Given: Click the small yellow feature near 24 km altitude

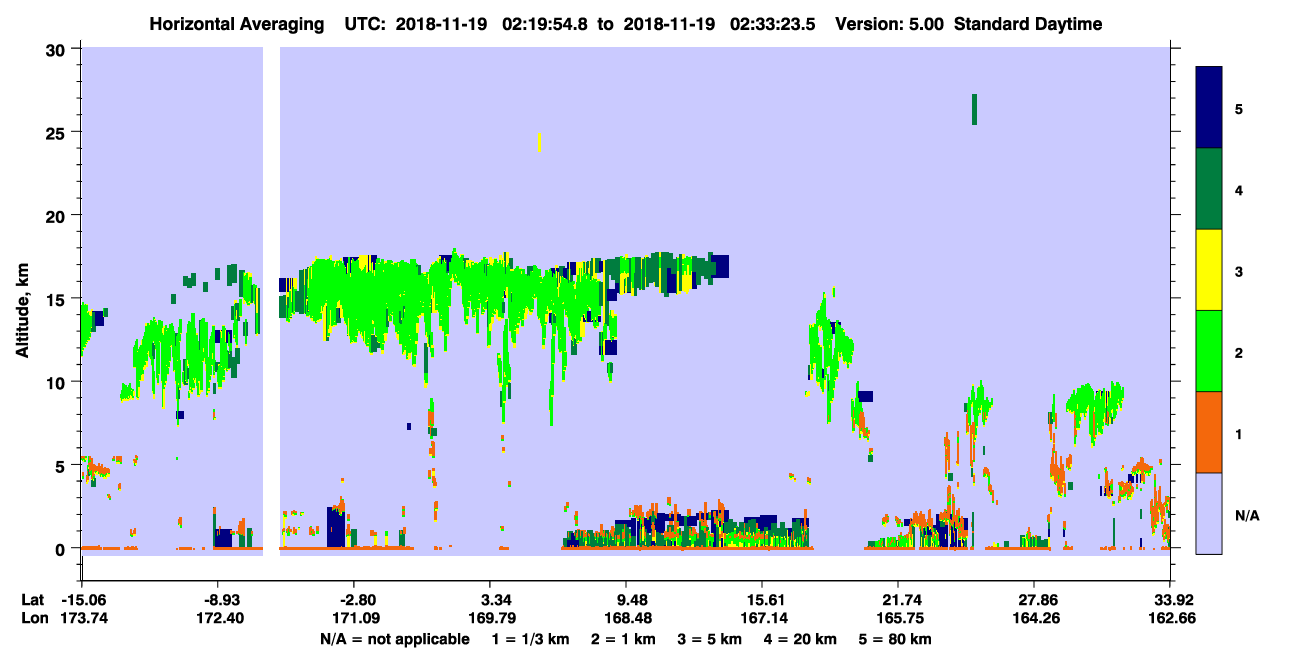Looking at the screenshot, I should click(x=540, y=142).
